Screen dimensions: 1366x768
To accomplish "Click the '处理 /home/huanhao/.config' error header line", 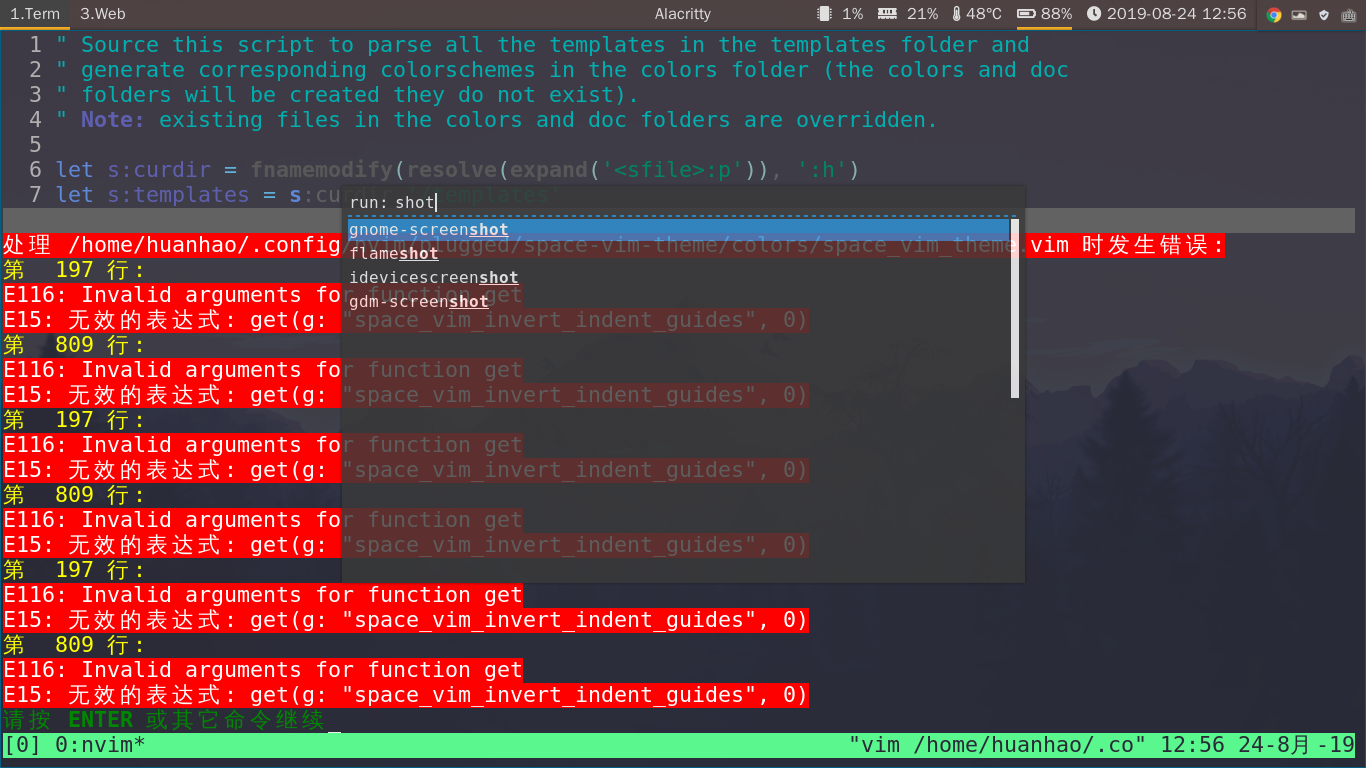I will coord(614,245).
